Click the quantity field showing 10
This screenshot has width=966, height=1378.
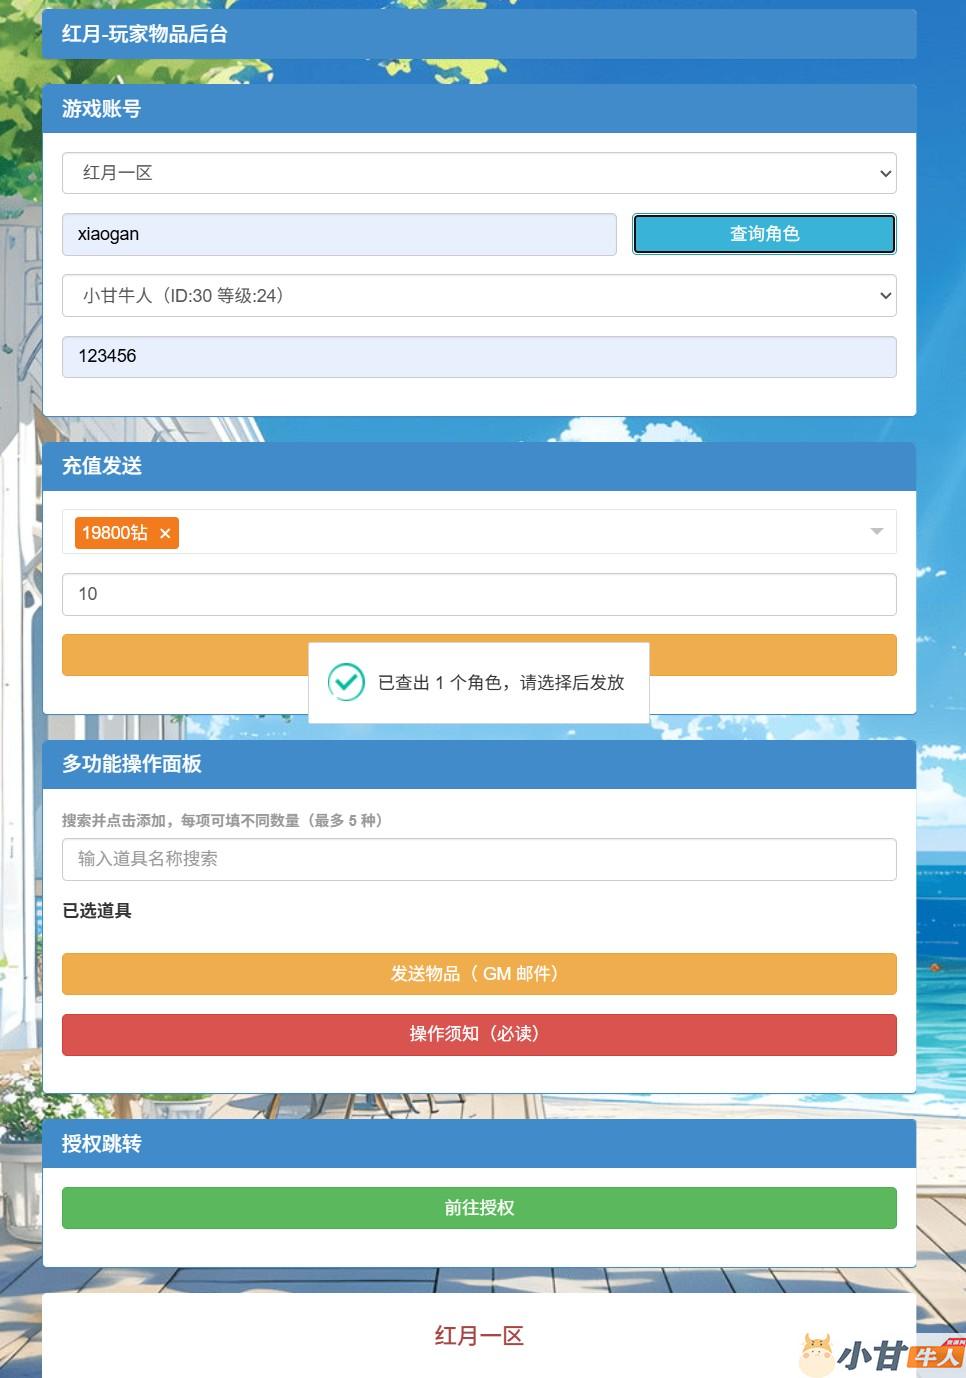coord(479,594)
